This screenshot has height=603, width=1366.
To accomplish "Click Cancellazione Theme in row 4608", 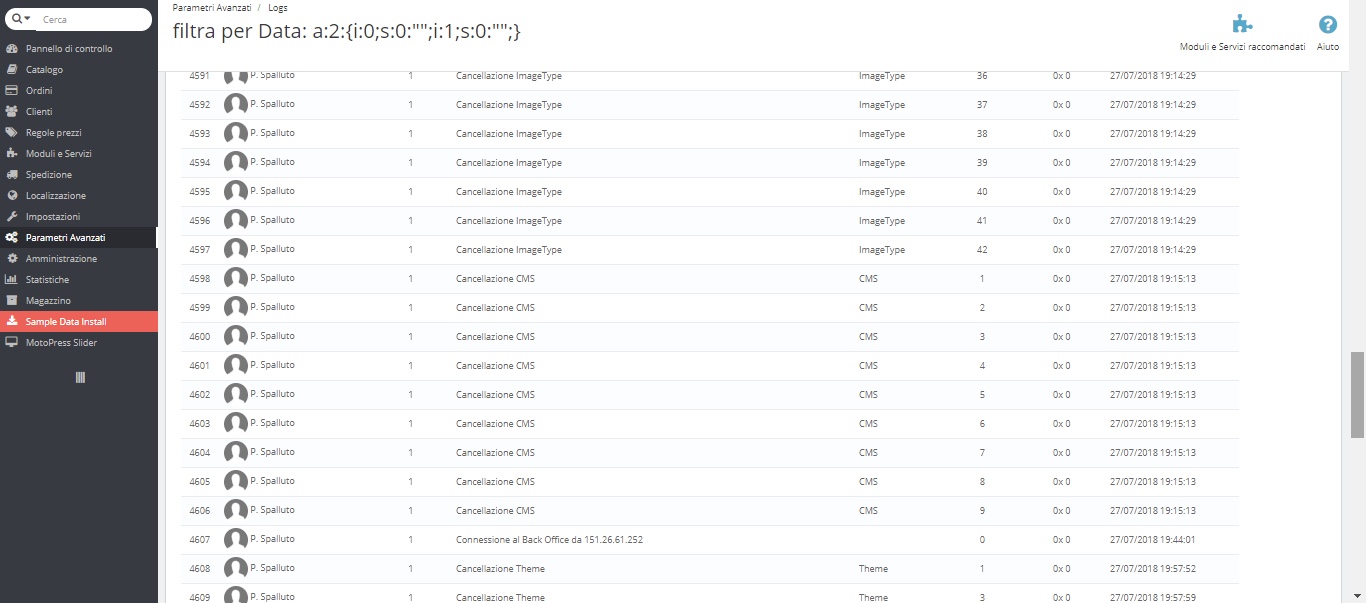I will point(500,569).
